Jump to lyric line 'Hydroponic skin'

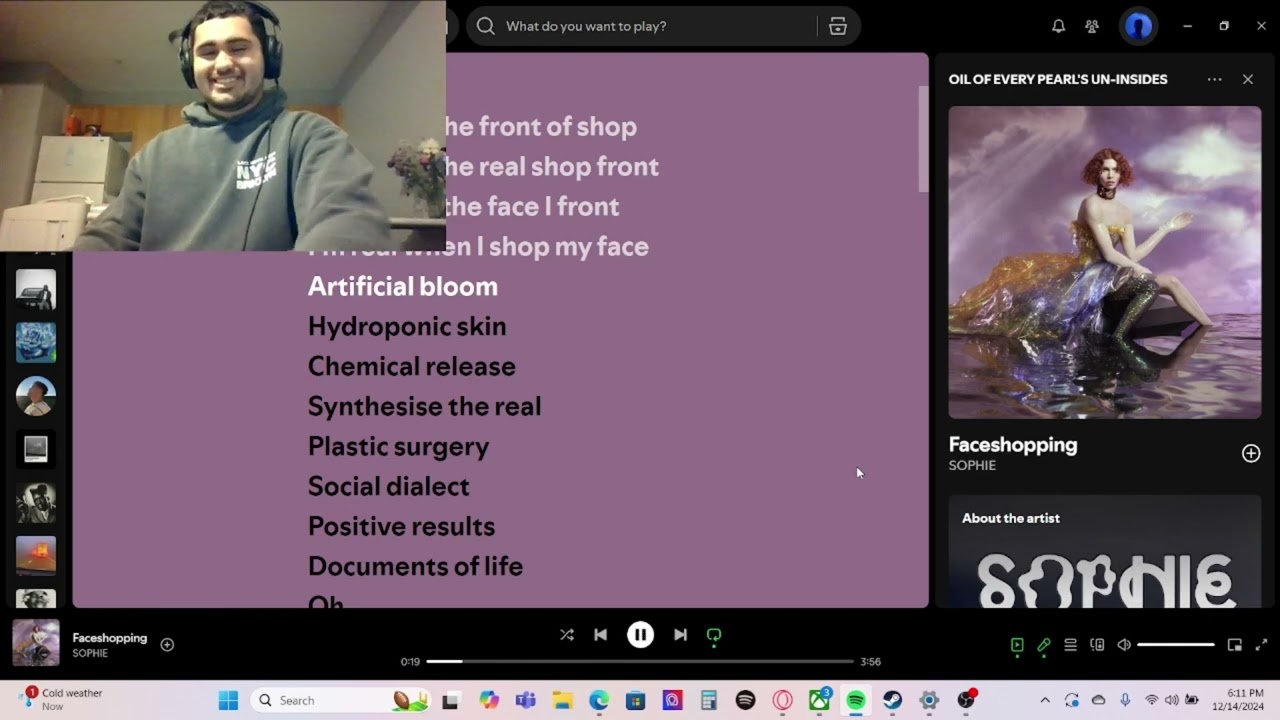point(407,326)
